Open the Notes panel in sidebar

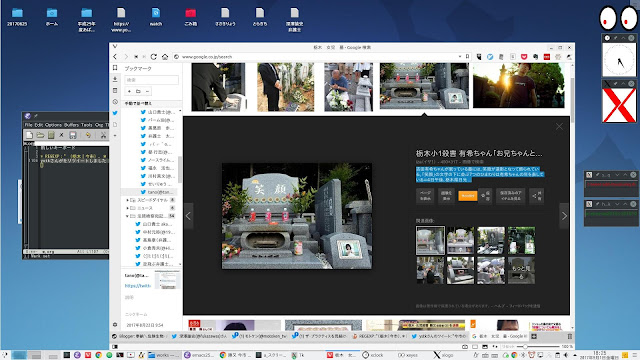coord(115,91)
